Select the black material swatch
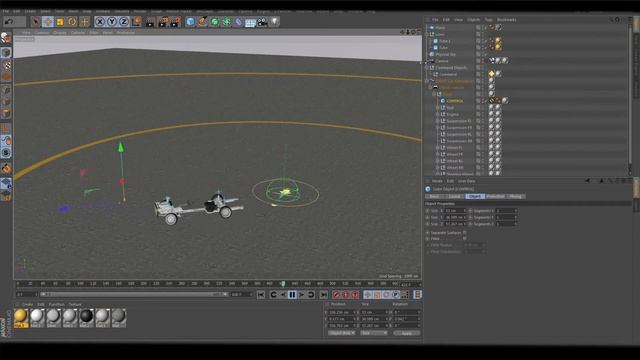The height and width of the screenshot is (360, 640). pos(86,318)
